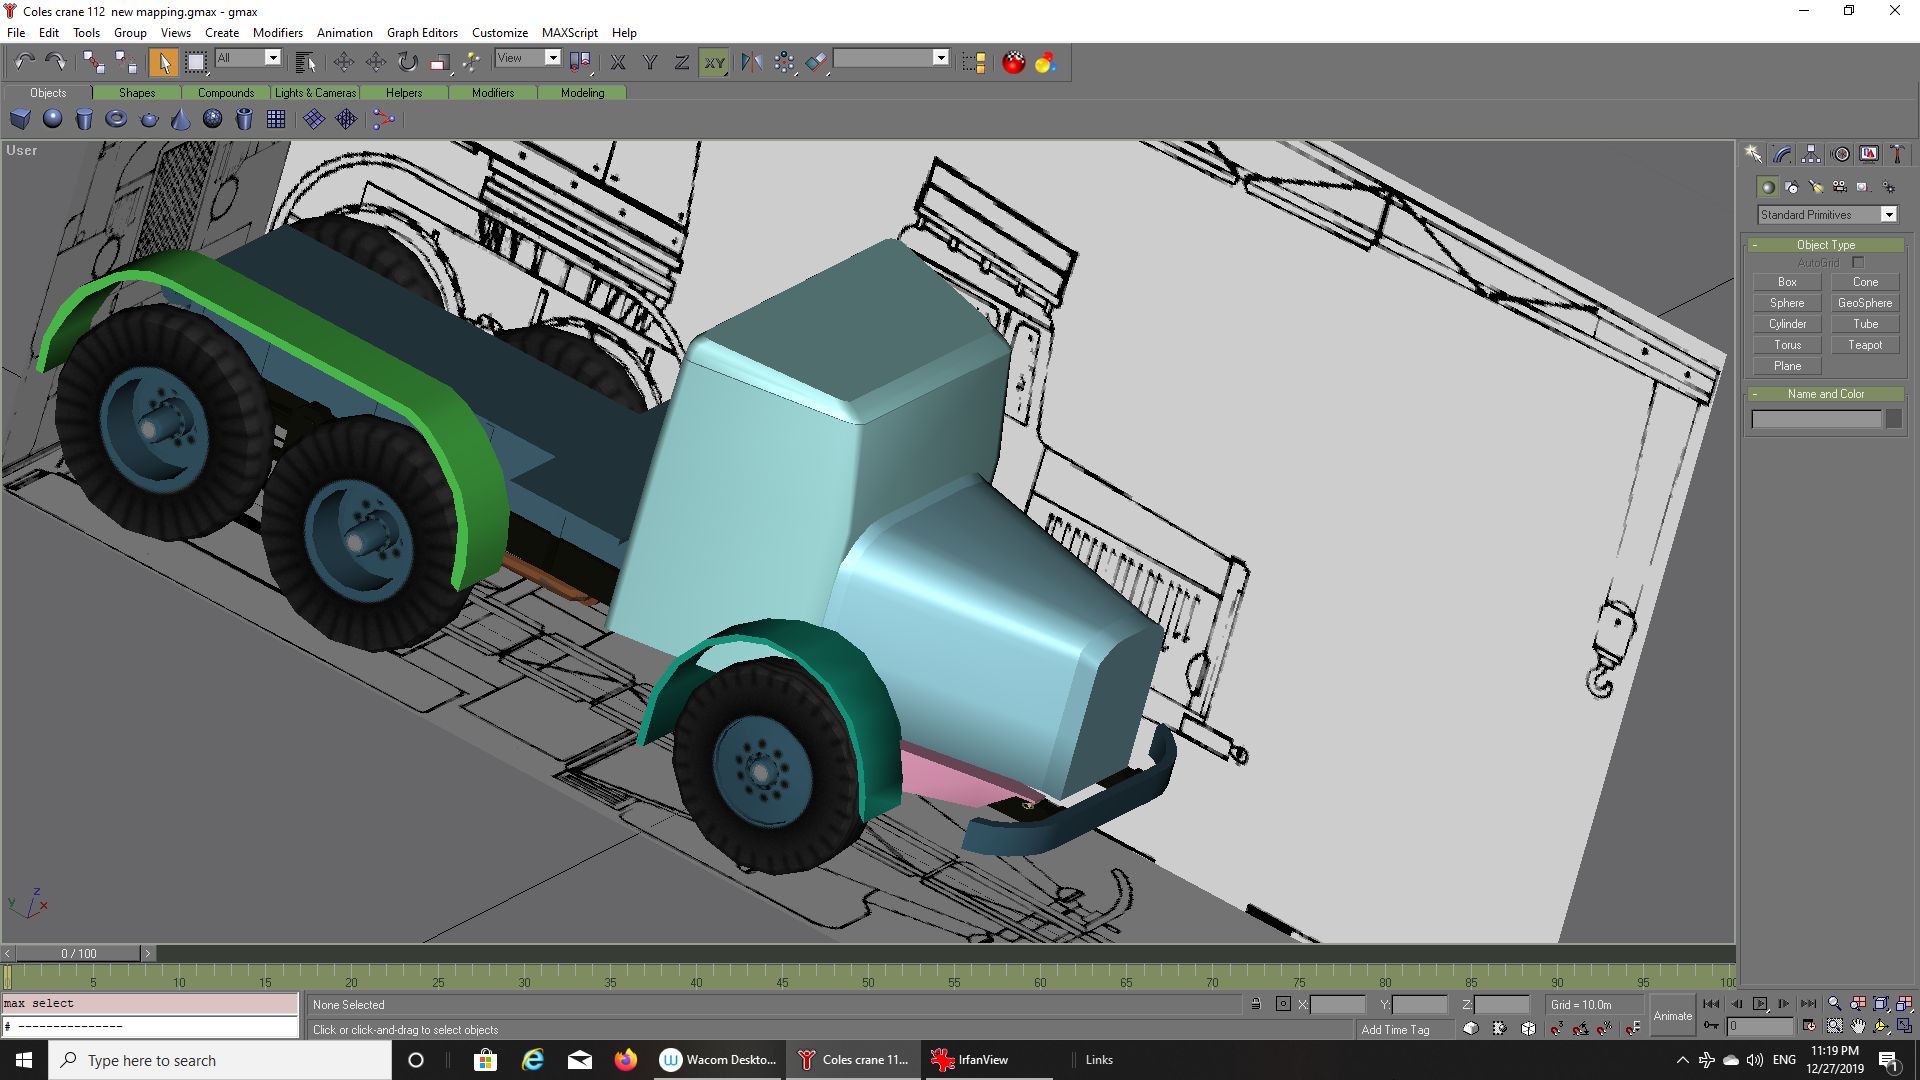Click the Torus primitive toolbar icon
This screenshot has width=1920, height=1080.
tap(116, 120)
